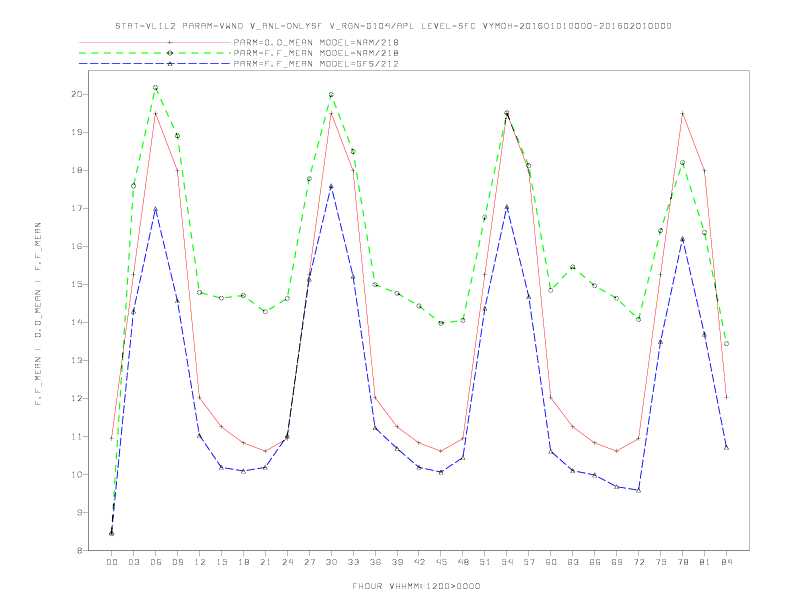Screen dimensions: 792x612
Task: Click x-axis forecast hour label 21
Action: (265, 562)
